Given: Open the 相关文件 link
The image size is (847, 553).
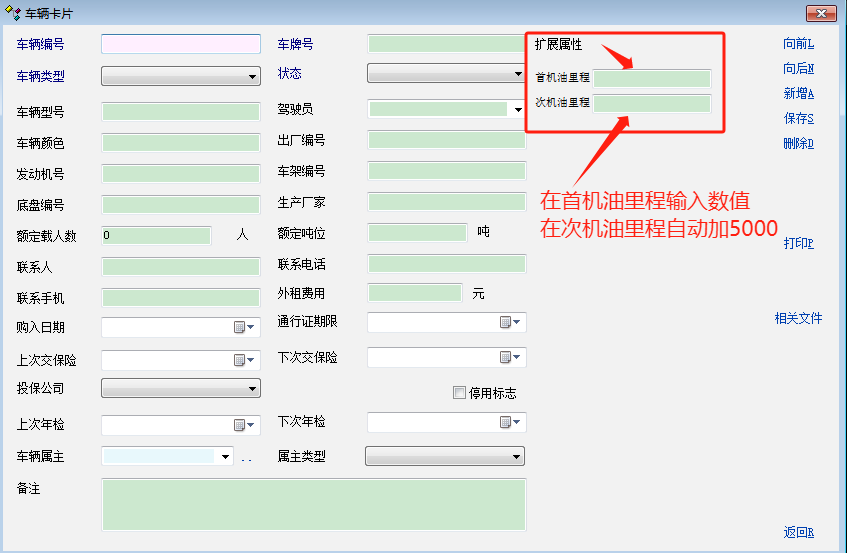Looking at the screenshot, I should coord(798,319).
